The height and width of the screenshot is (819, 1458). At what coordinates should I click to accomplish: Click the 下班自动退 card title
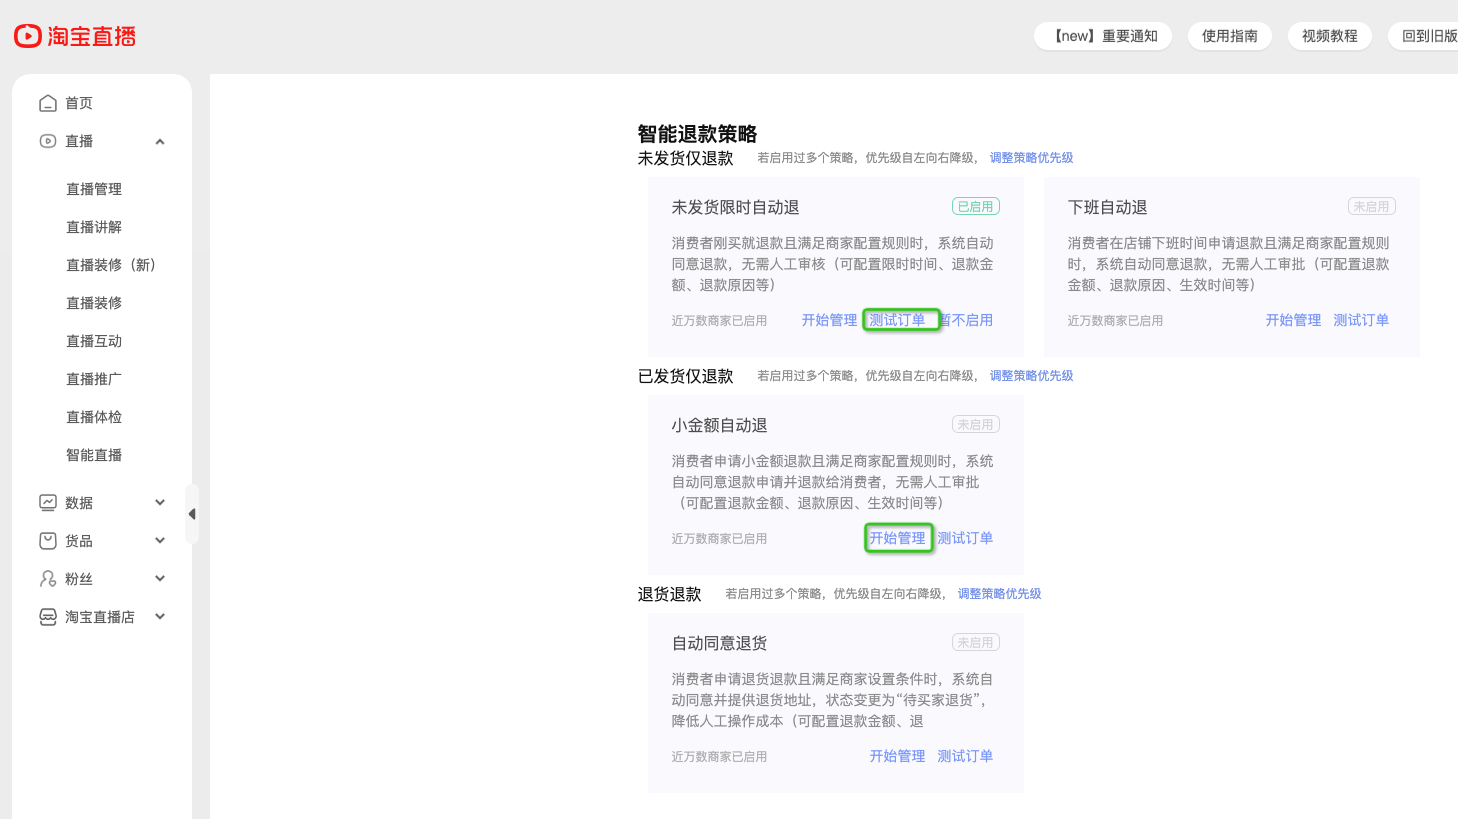pos(1107,207)
